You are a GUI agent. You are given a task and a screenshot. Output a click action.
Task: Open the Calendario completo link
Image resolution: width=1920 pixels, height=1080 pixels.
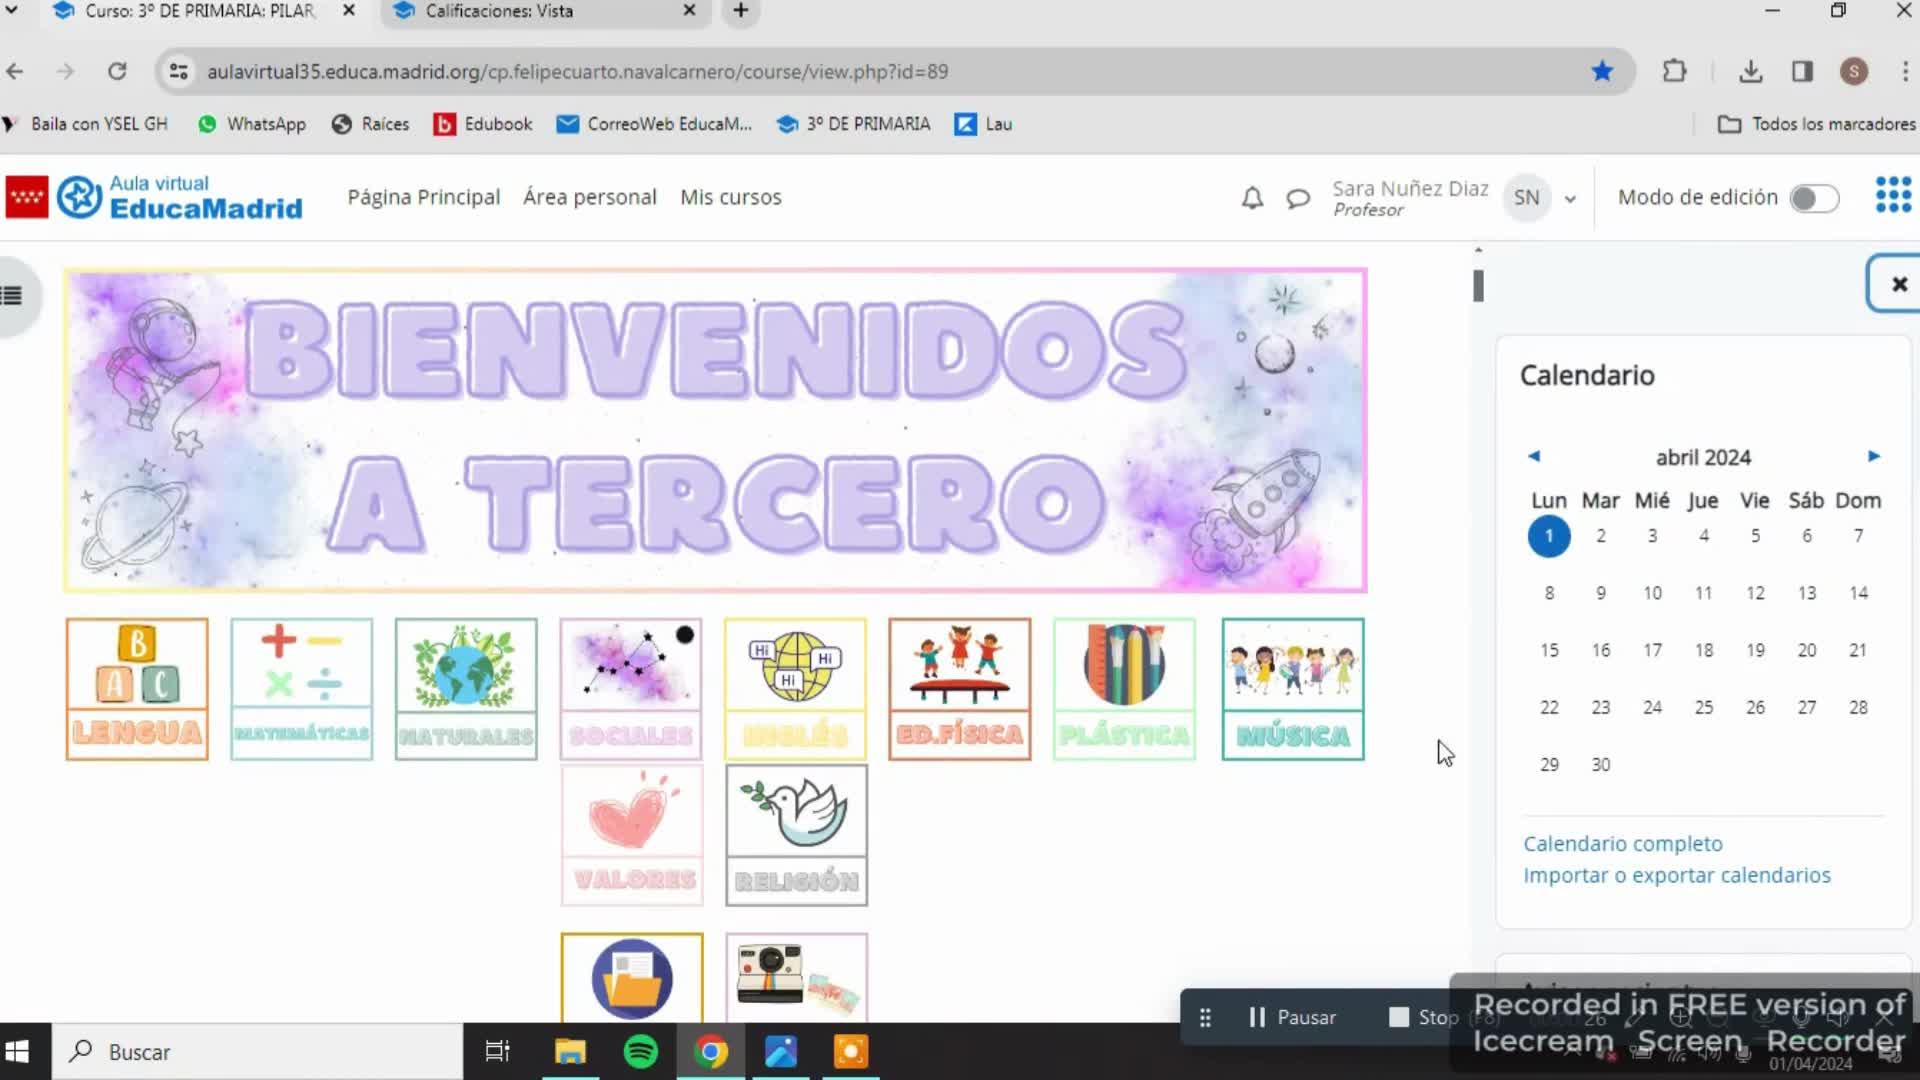pos(1622,843)
